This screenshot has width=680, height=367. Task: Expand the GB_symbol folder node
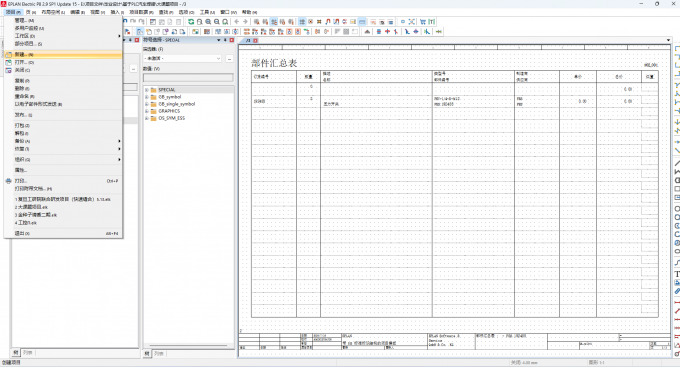click(147, 97)
